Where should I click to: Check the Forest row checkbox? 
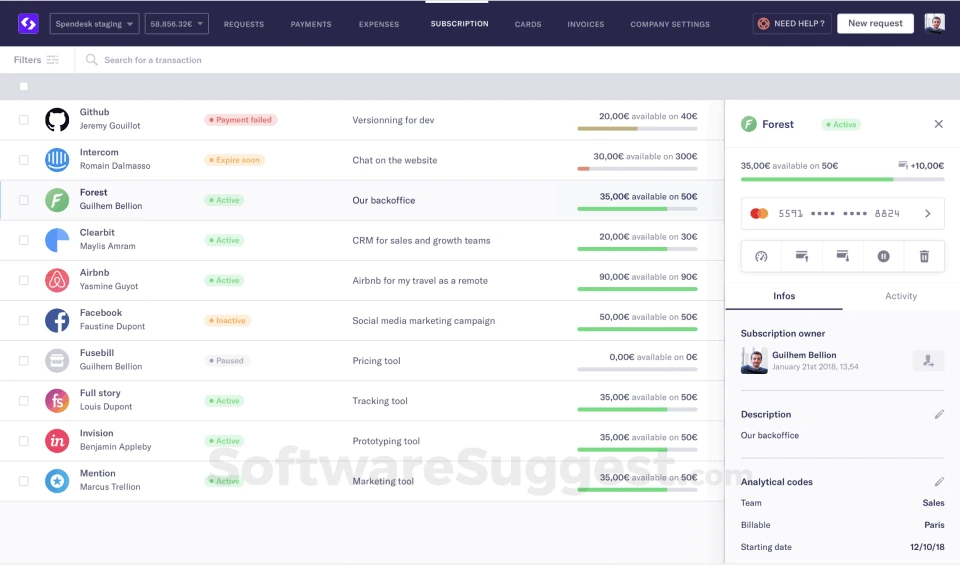[24, 200]
